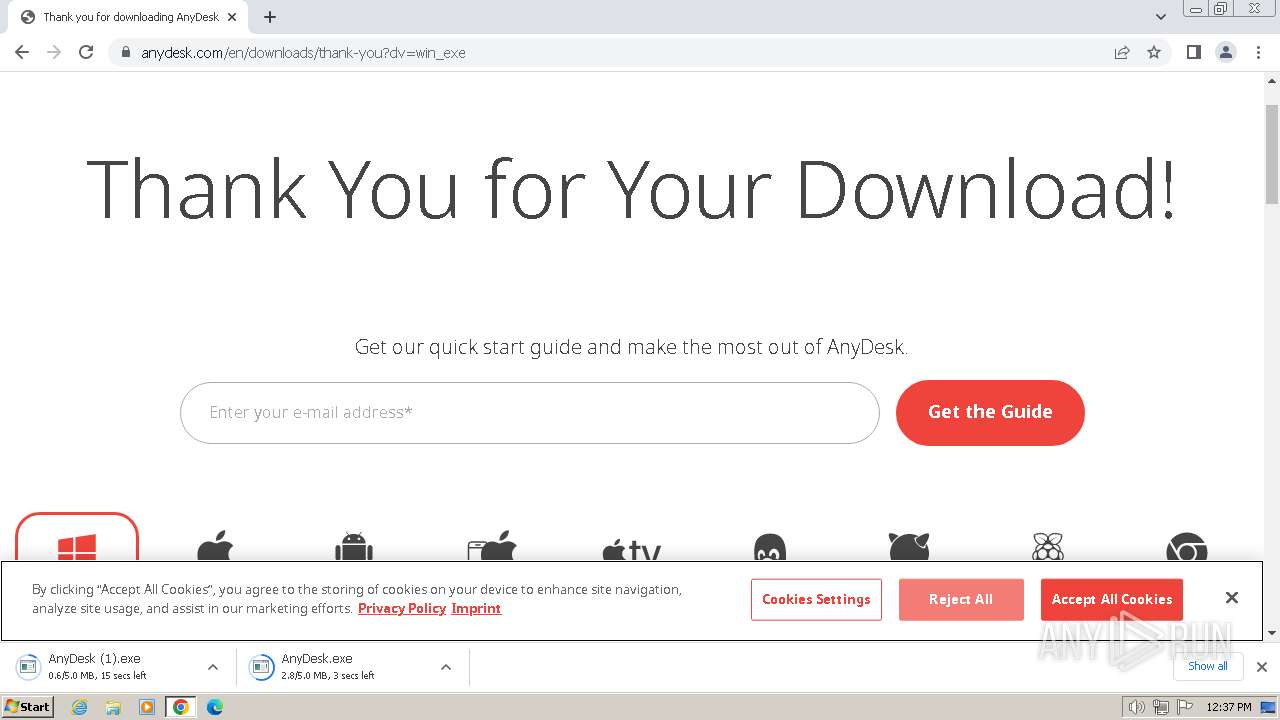Expand options for AnyDesk.exe download

coord(446,667)
